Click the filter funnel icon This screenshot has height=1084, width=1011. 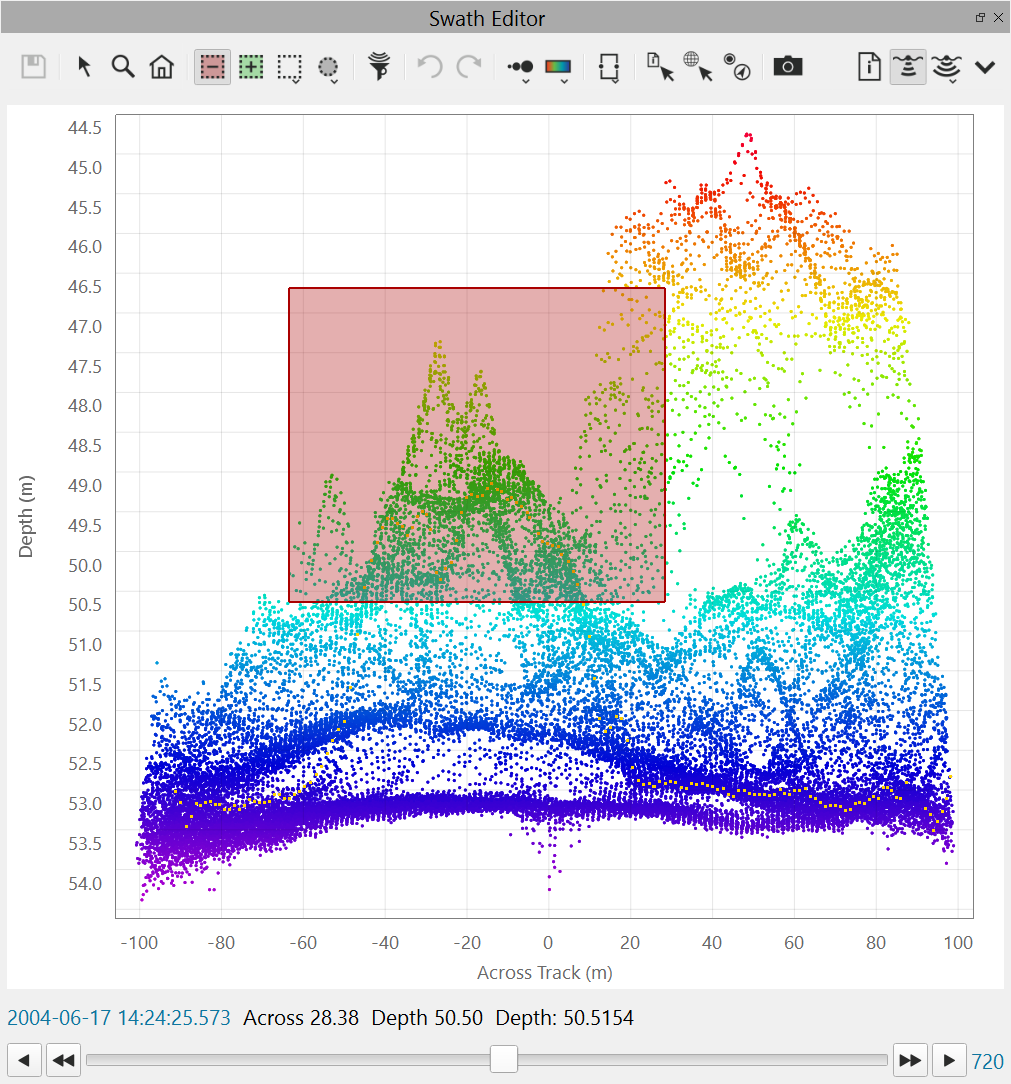[x=379, y=67]
